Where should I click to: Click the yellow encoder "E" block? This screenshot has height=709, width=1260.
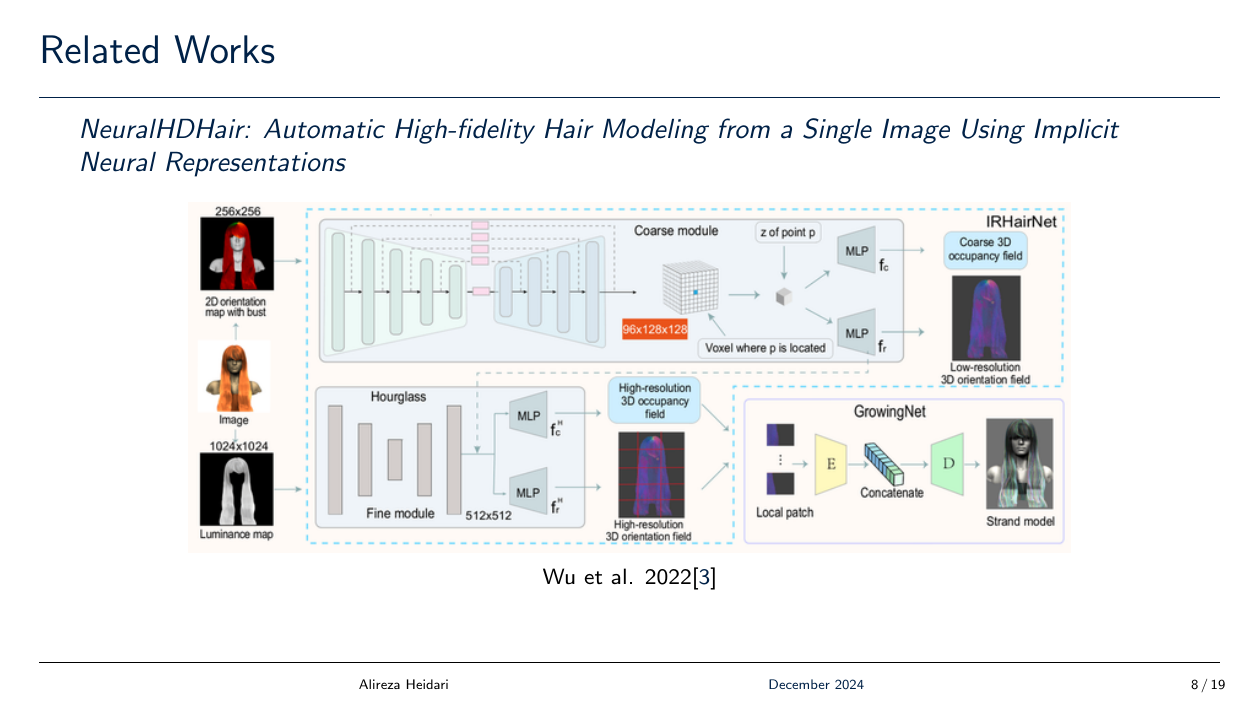pyautogui.click(x=831, y=464)
